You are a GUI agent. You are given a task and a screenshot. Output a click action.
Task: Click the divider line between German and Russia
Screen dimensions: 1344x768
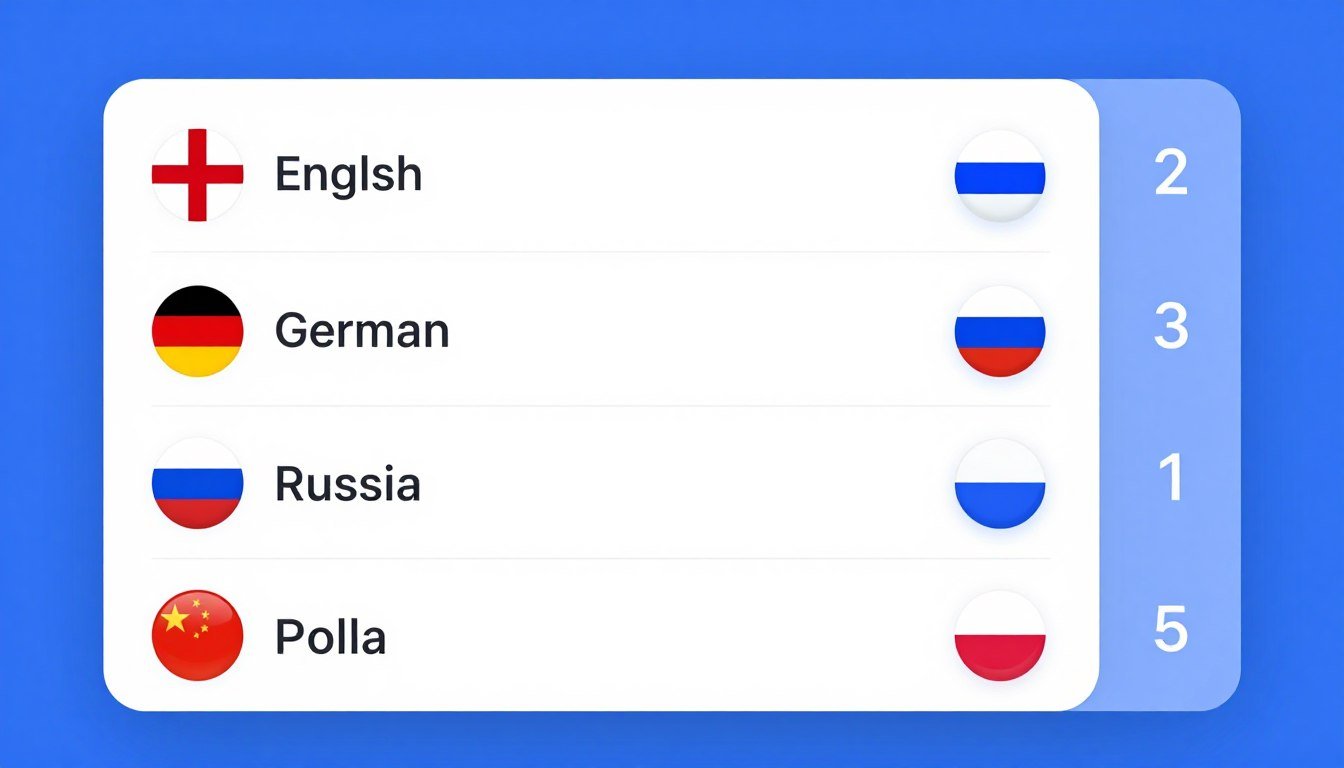coord(600,406)
